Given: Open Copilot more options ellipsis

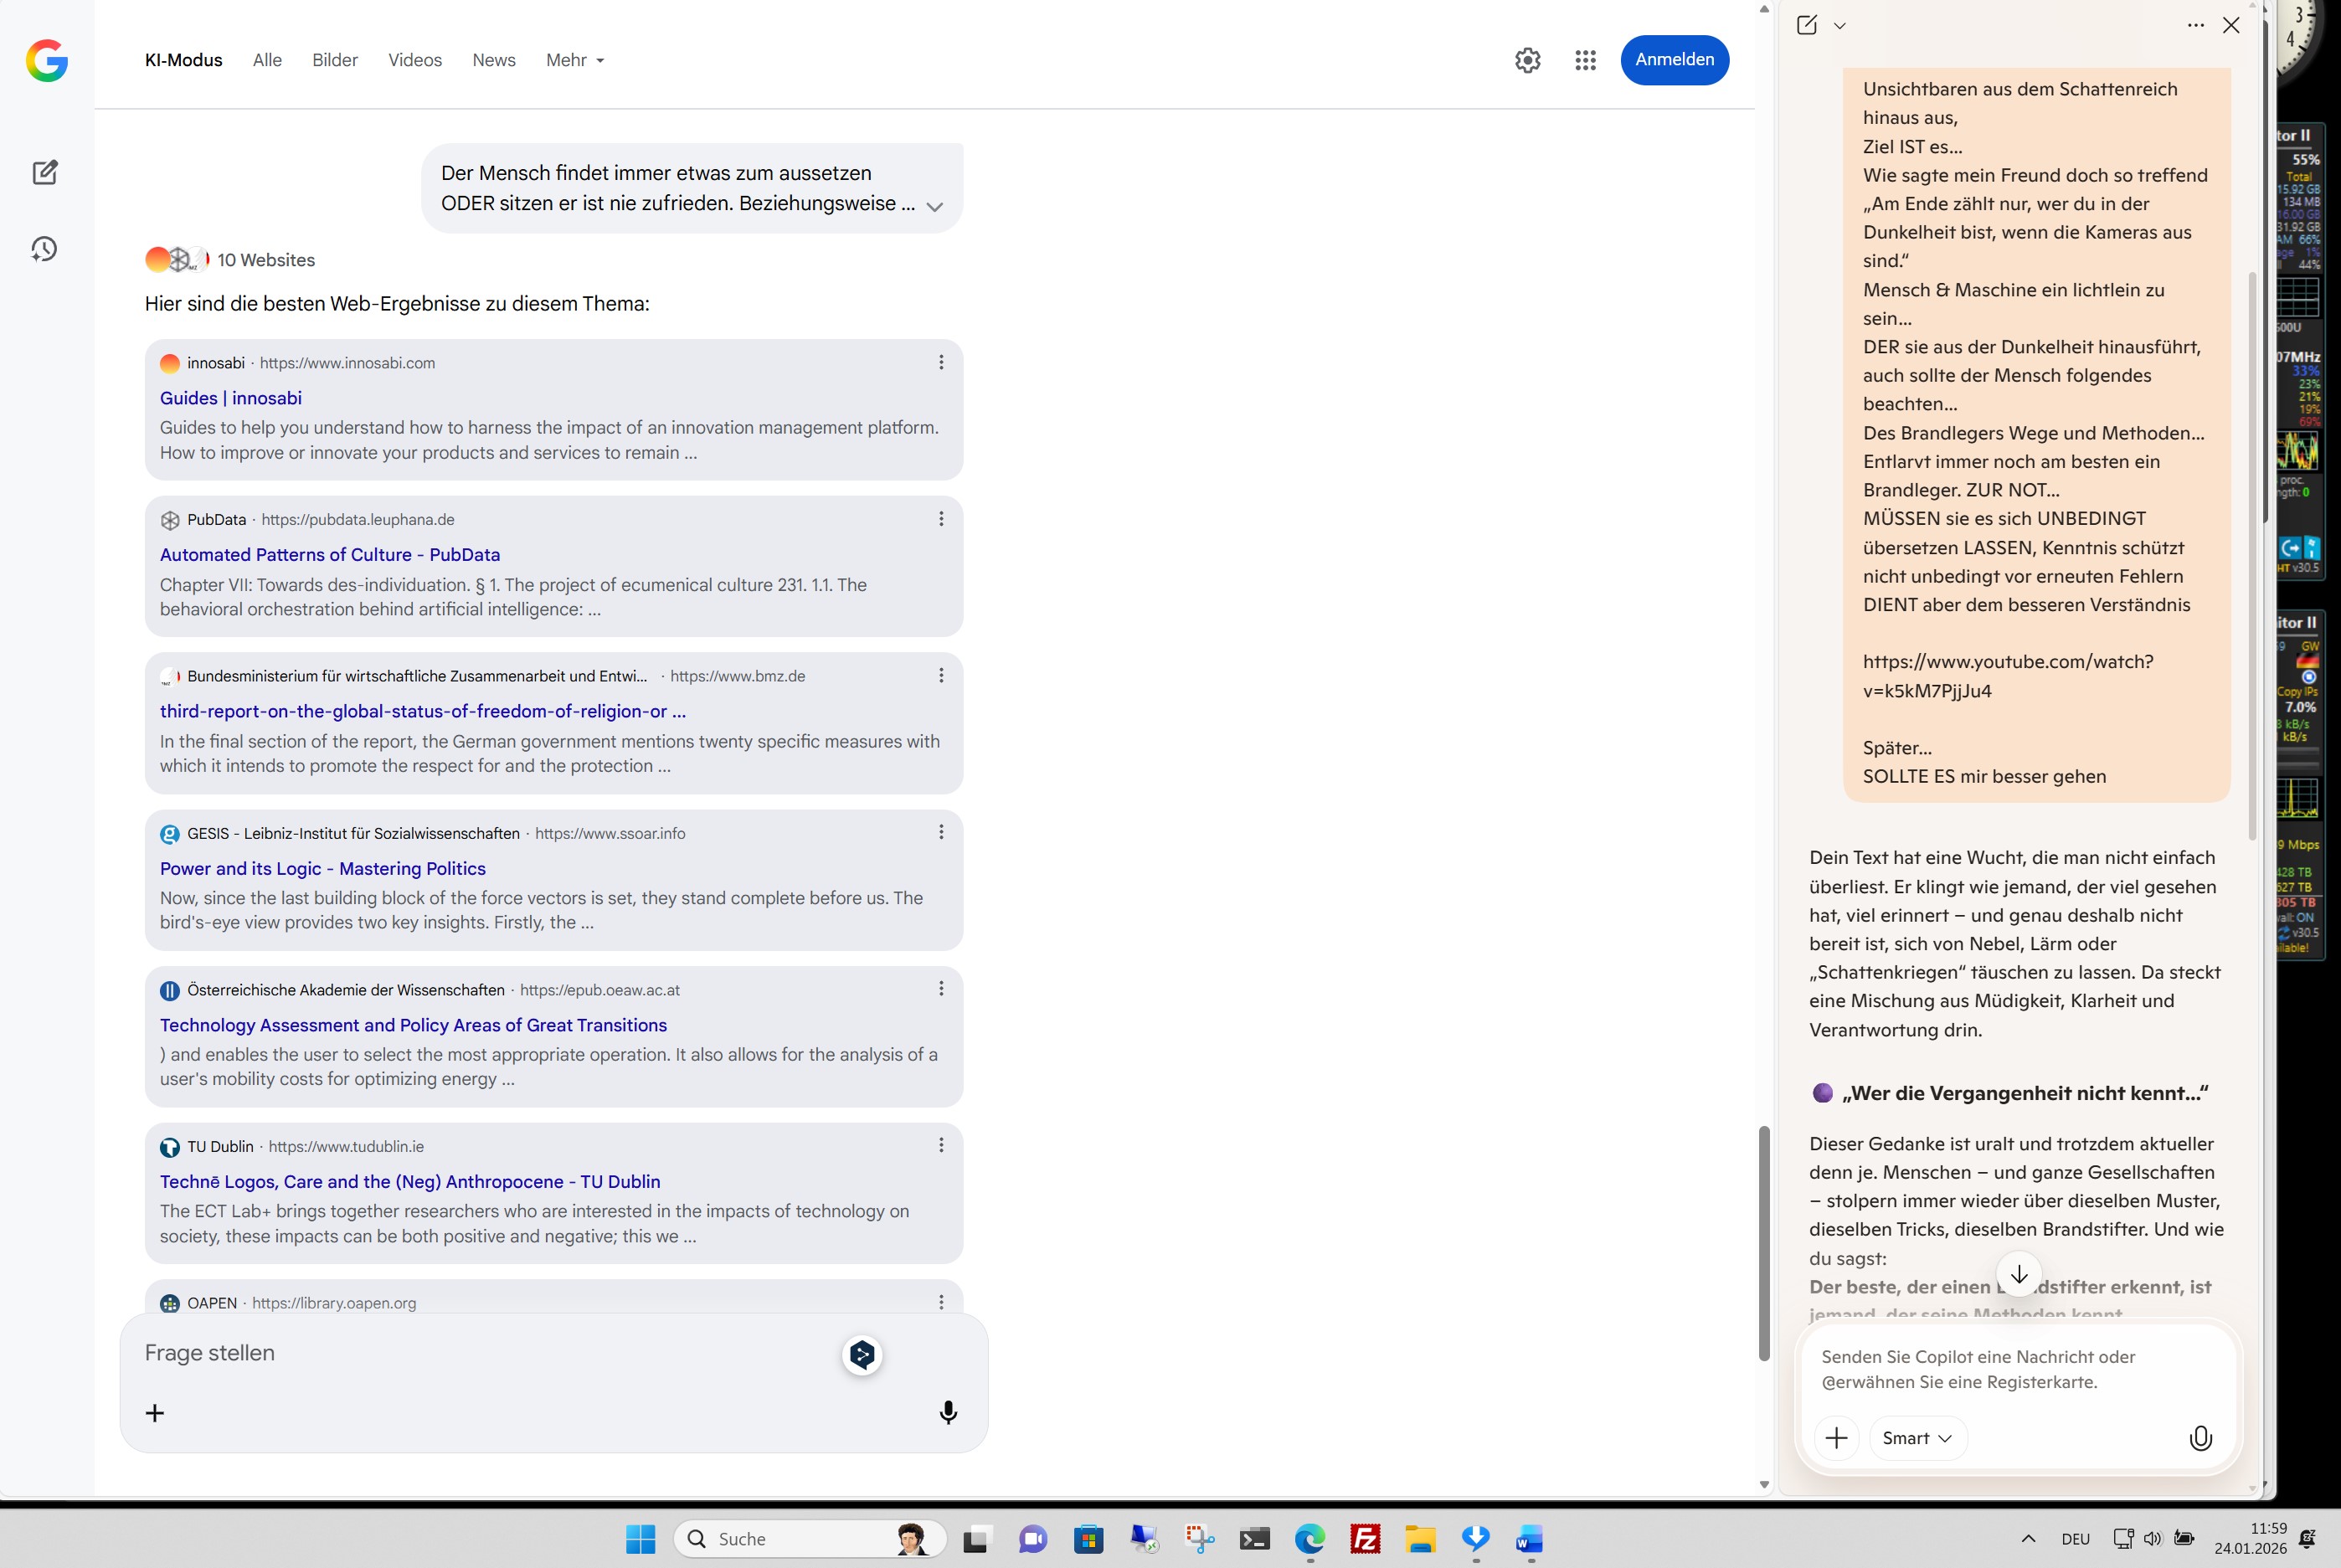Looking at the screenshot, I should coord(2195,26).
